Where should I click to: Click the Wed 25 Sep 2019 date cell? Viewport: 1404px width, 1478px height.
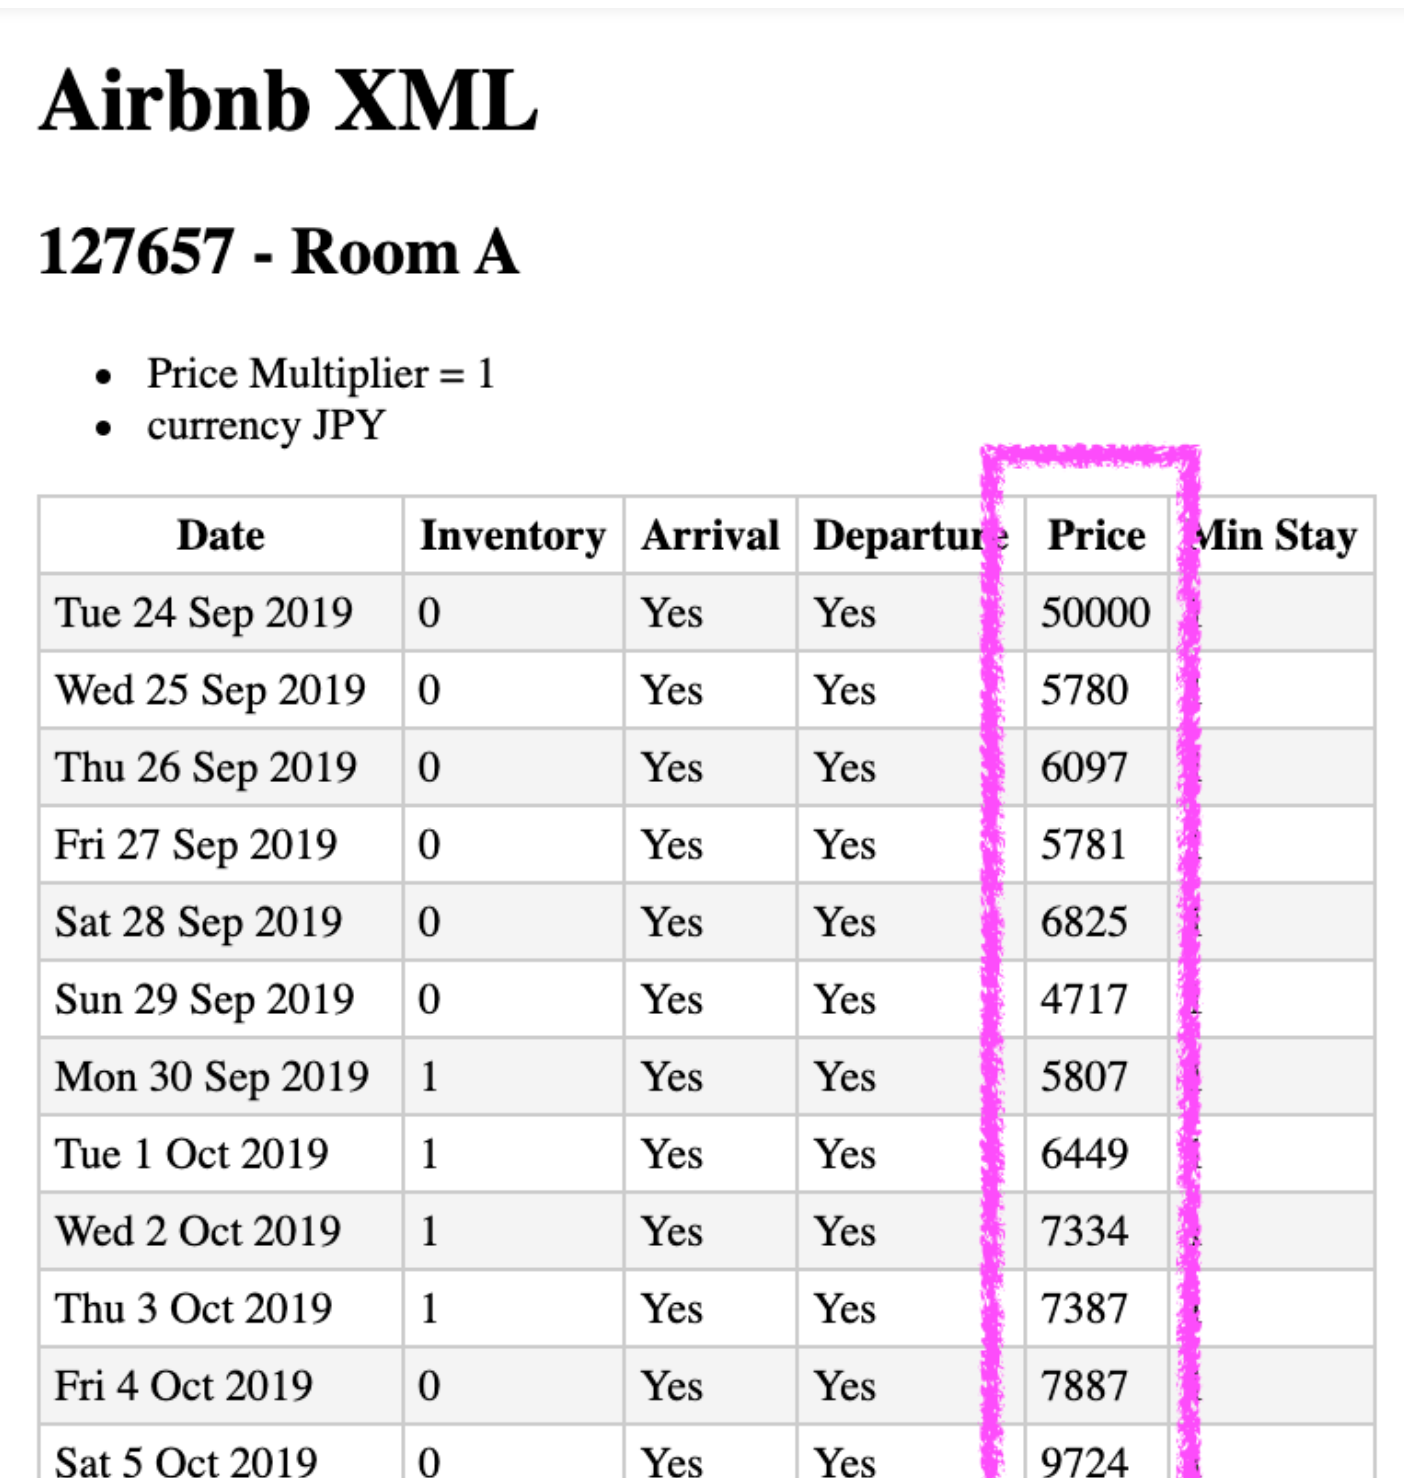[210, 691]
